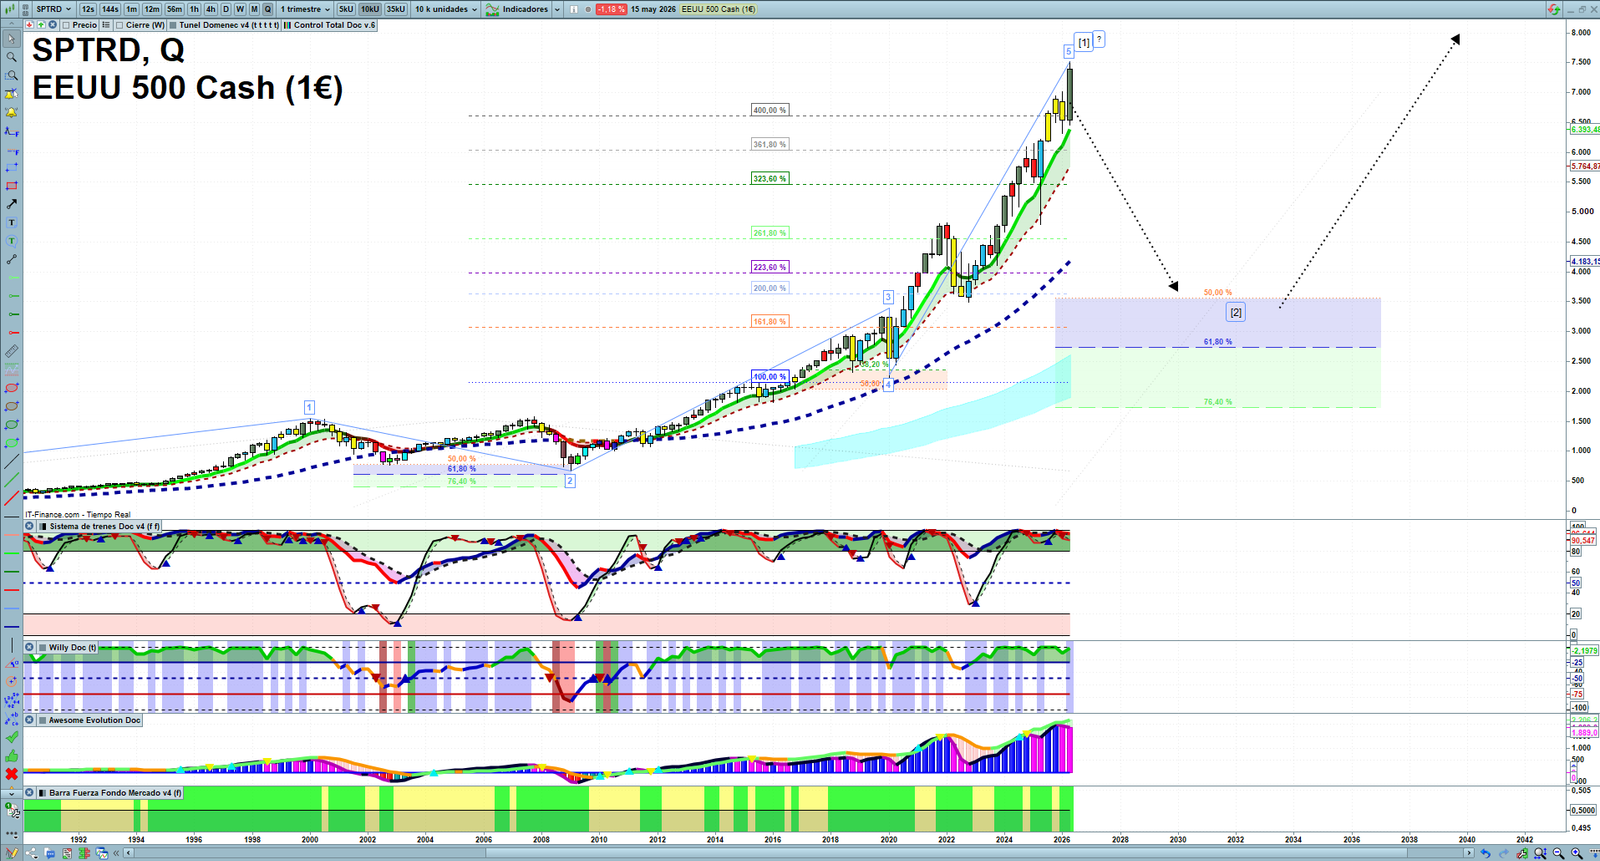Close the Willy Doc indicator panel

(x=30, y=647)
